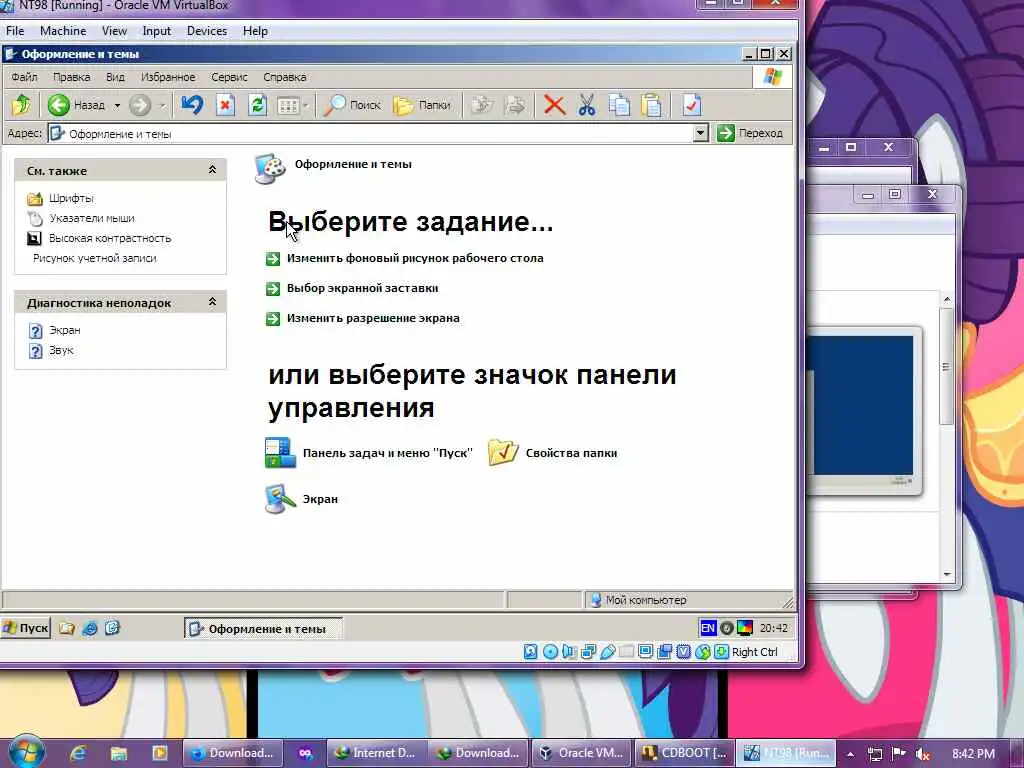The image size is (1024, 768).
Task: Open host taskbar Internet Explorer icon
Action: click(78, 753)
